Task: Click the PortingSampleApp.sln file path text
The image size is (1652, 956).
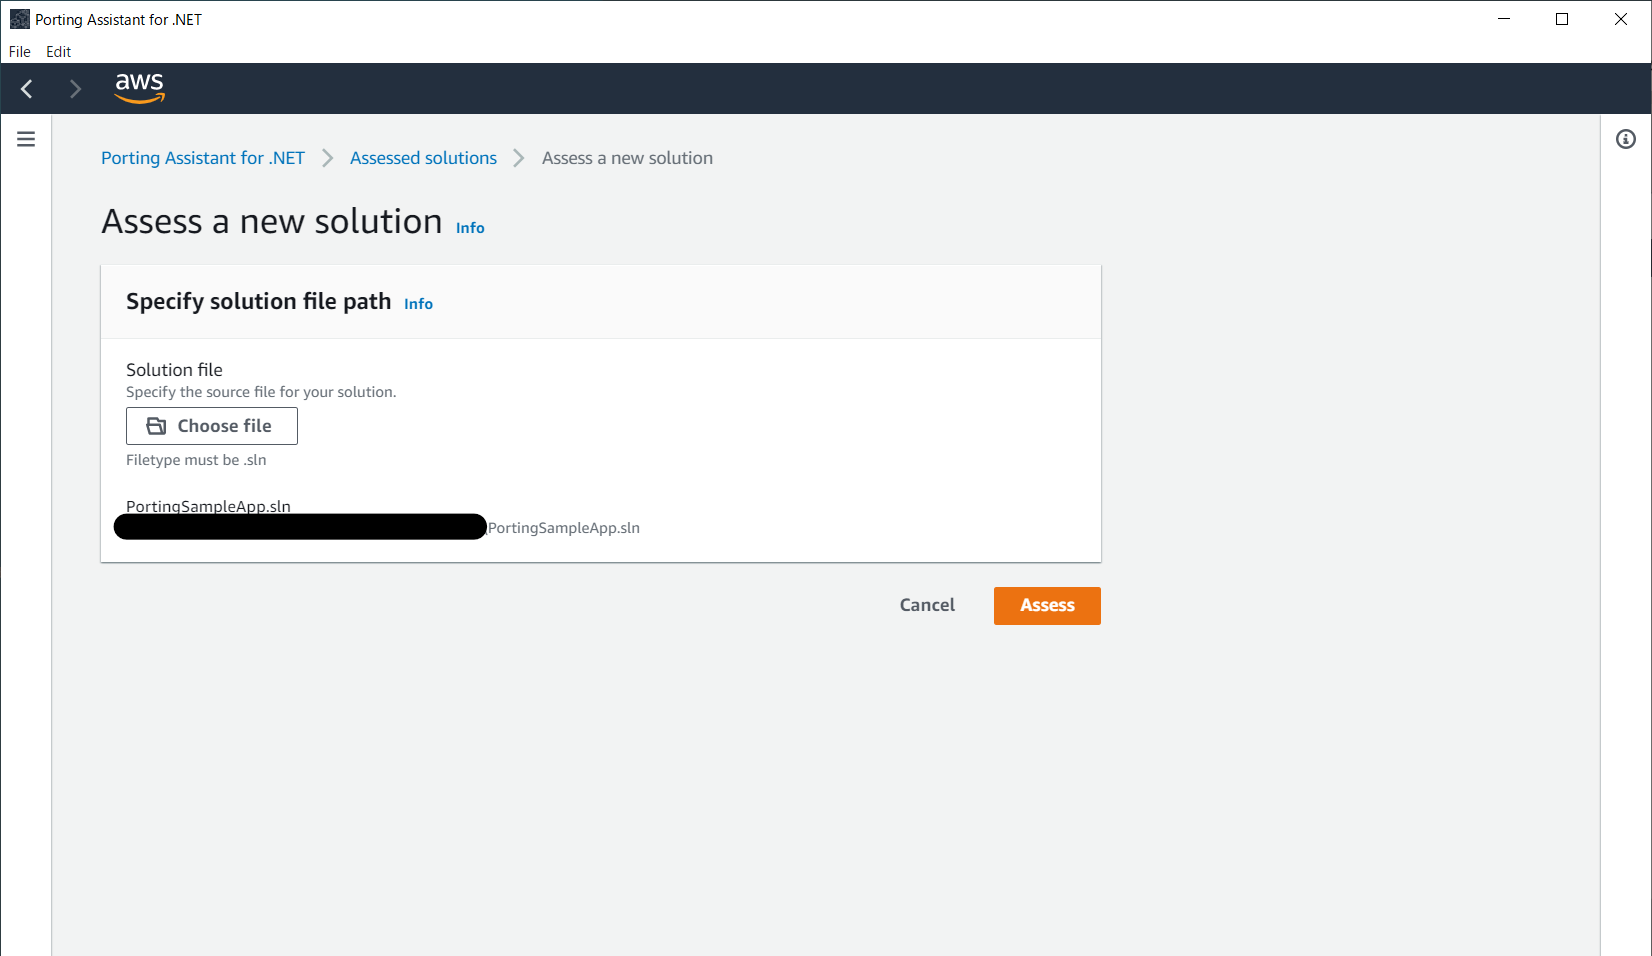Action: click(564, 528)
